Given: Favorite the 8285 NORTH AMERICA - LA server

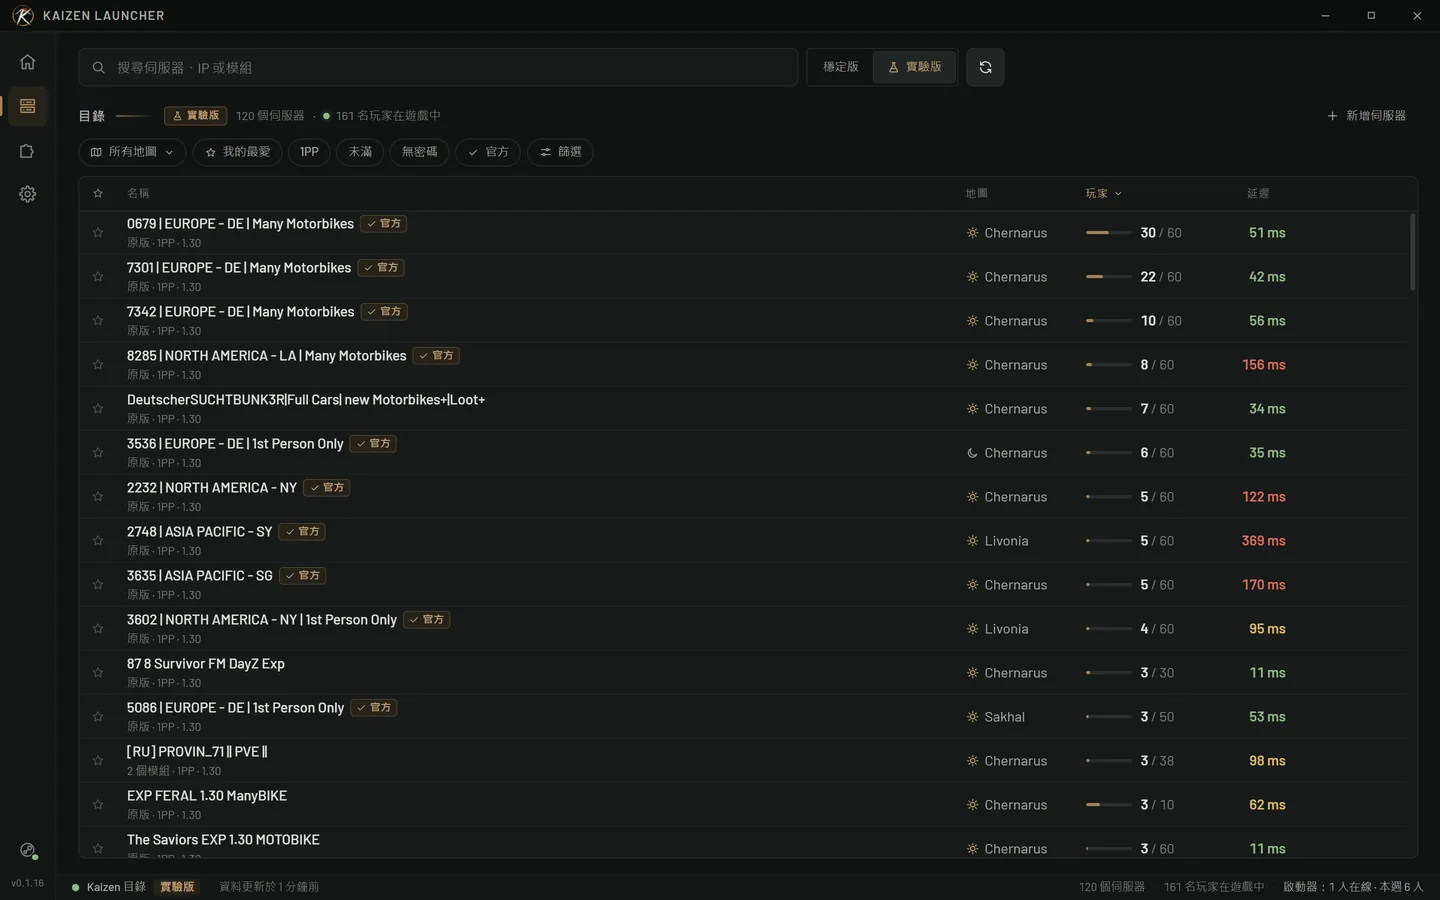Looking at the screenshot, I should [x=98, y=365].
